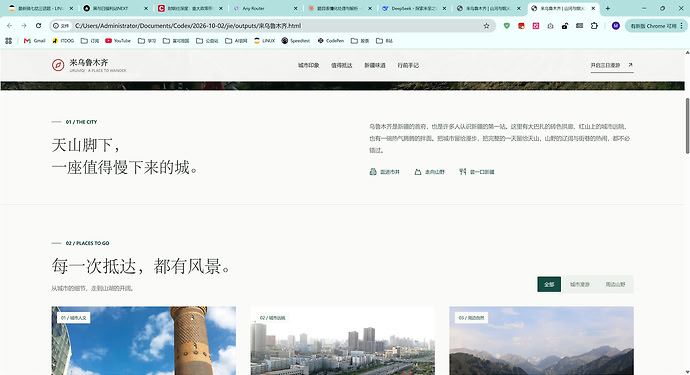Click the browser forward arrow

pos(24,26)
